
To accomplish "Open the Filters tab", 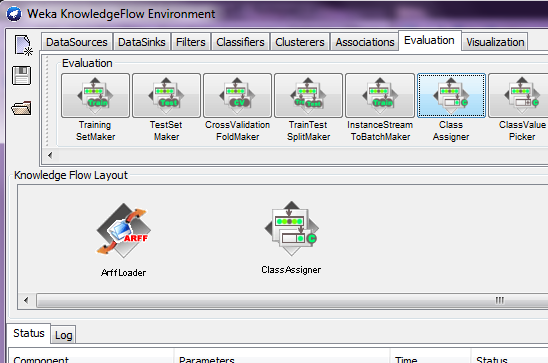I will [190, 42].
